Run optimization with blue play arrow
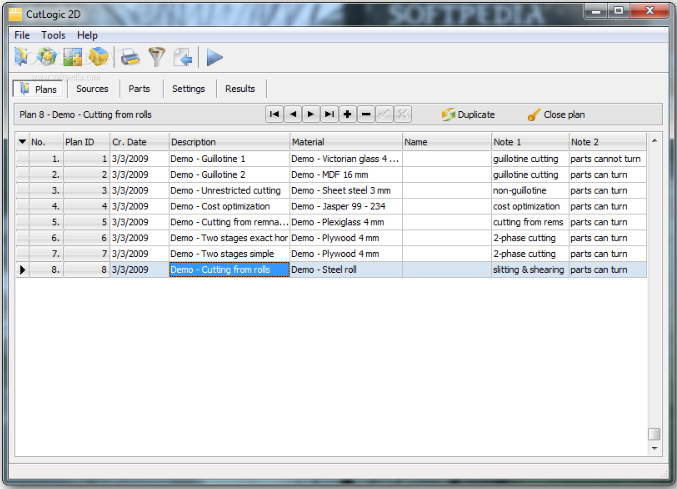 click(214, 57)
